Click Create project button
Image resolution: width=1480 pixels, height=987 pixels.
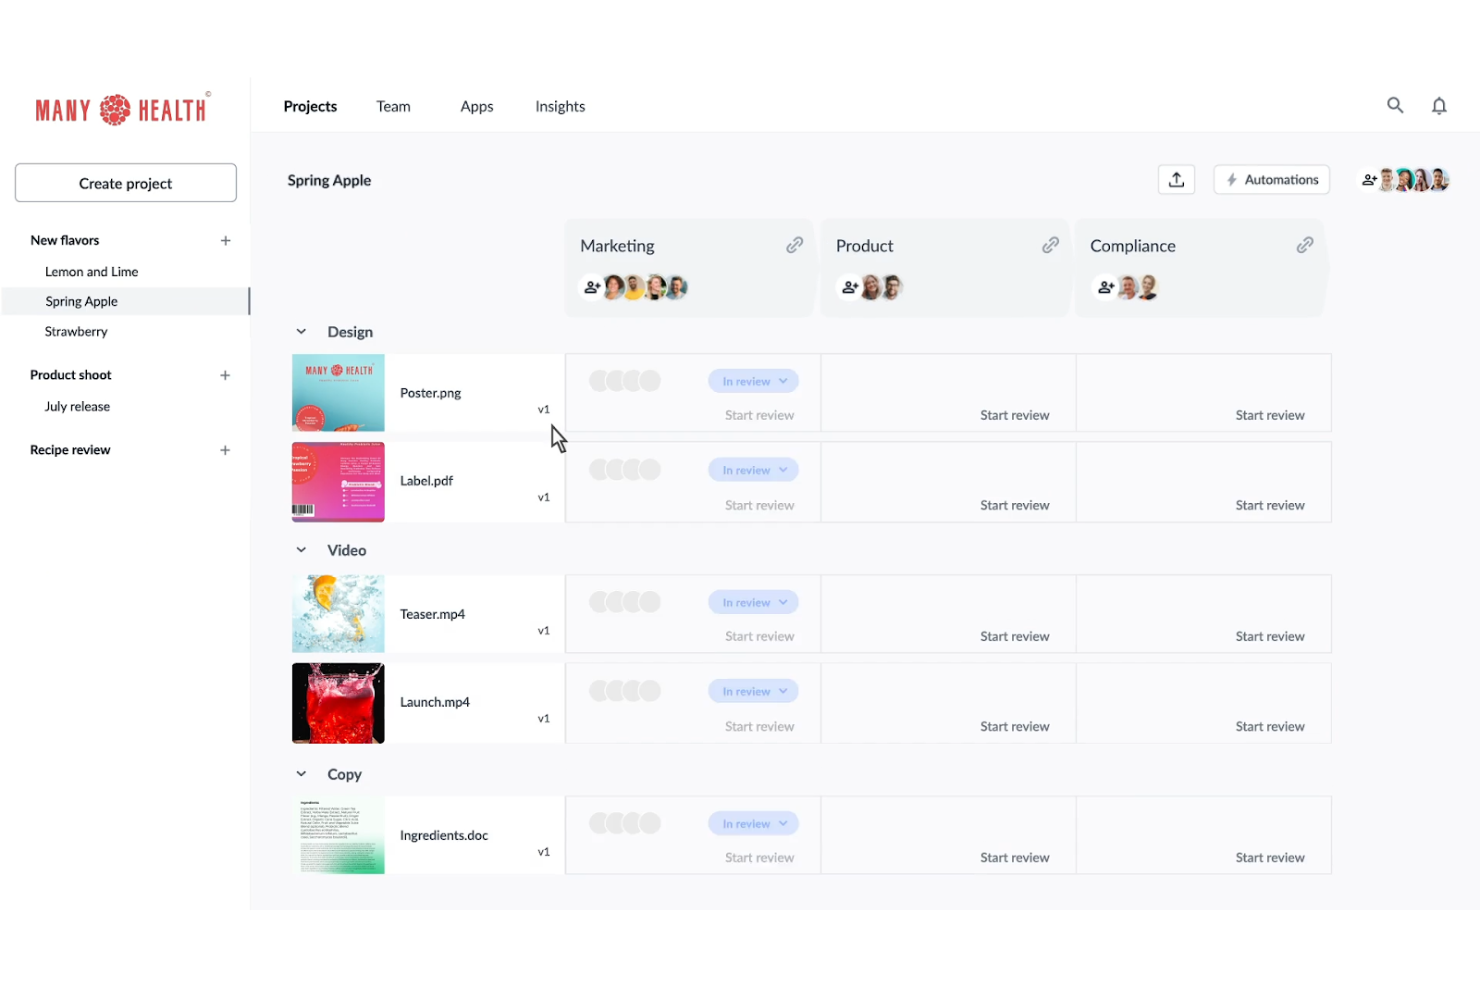tap(126, 183)
